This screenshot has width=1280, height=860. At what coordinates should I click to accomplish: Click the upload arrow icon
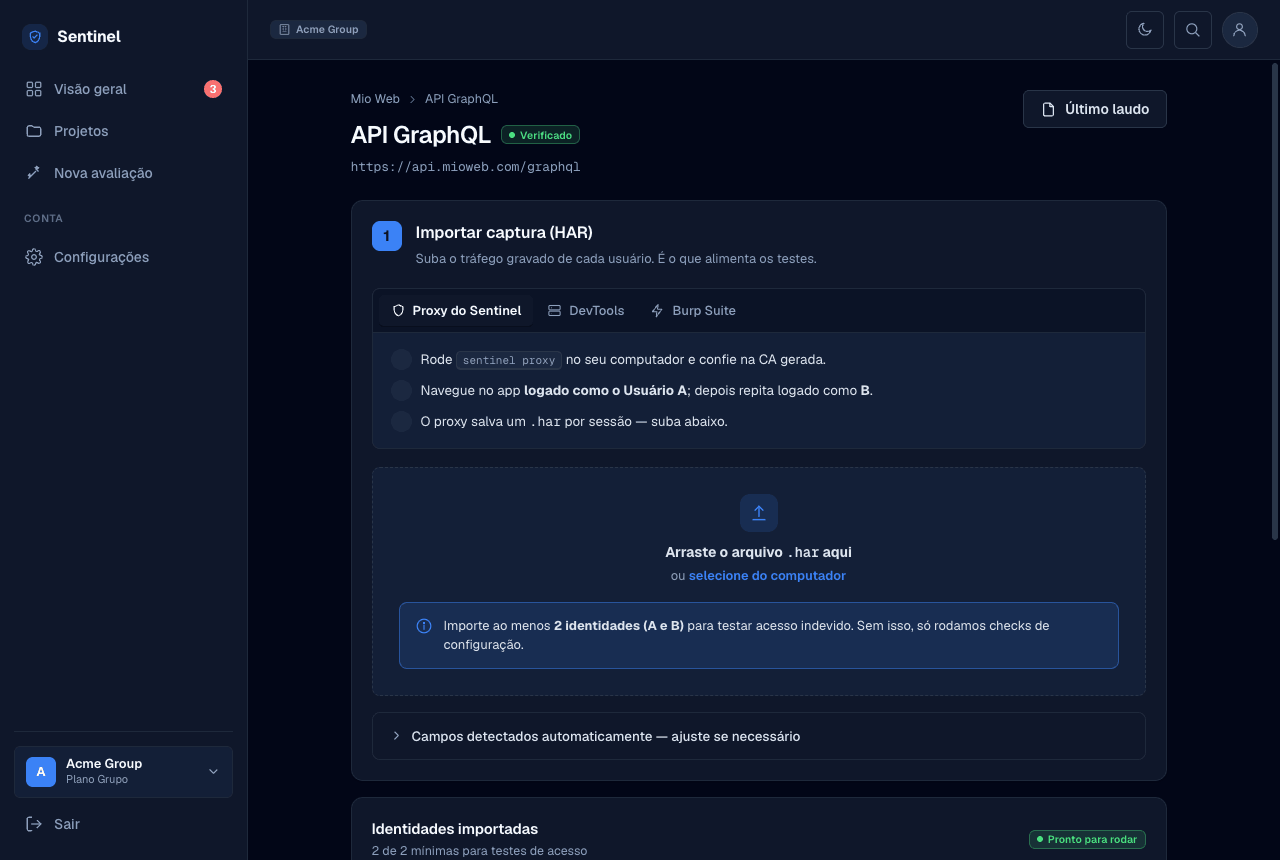pos(759,513)
